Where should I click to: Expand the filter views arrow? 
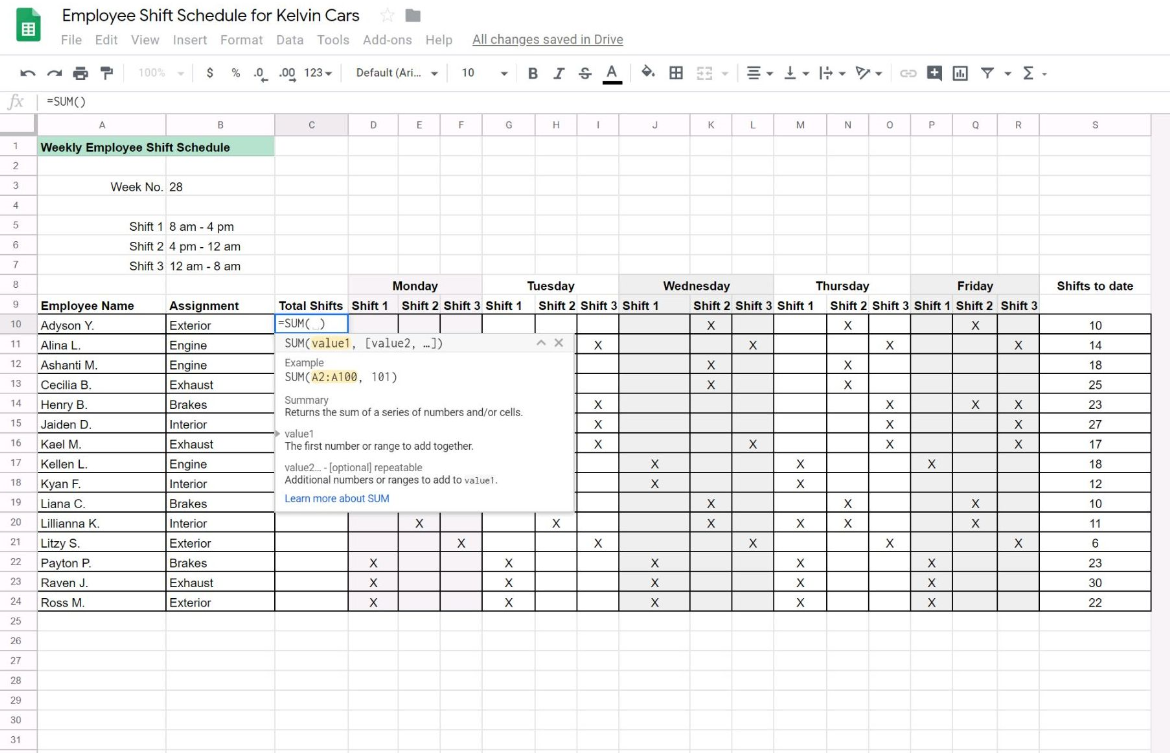point(1007,74)
